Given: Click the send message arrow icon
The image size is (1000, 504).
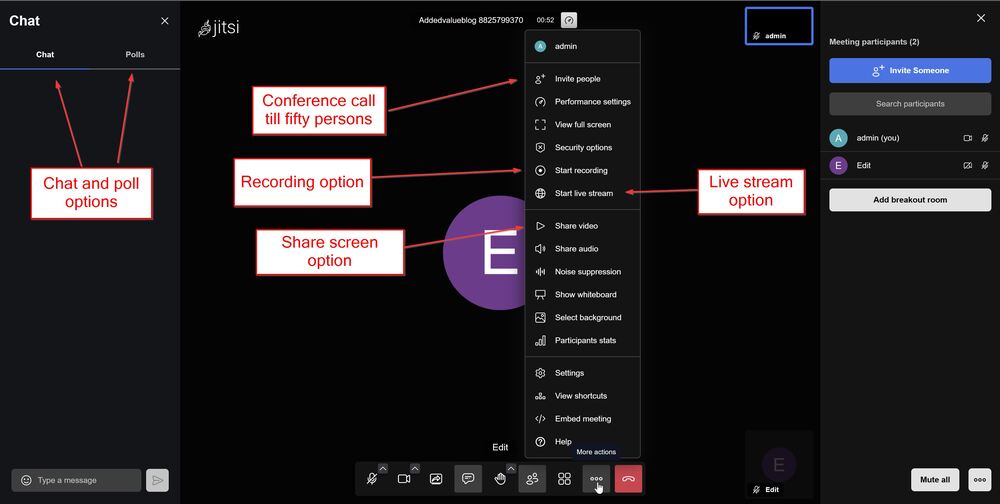Looking at the screenshot, I should click(x=157, y=480).
